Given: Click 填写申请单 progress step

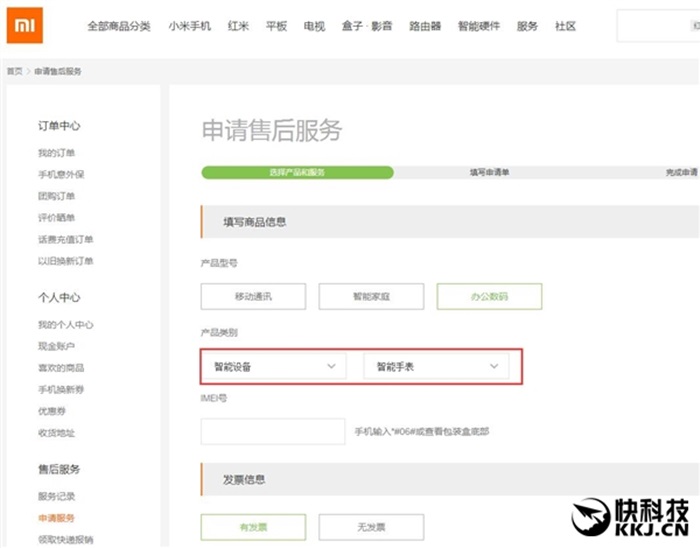Looking at the screenshot, I should point(490,172).
